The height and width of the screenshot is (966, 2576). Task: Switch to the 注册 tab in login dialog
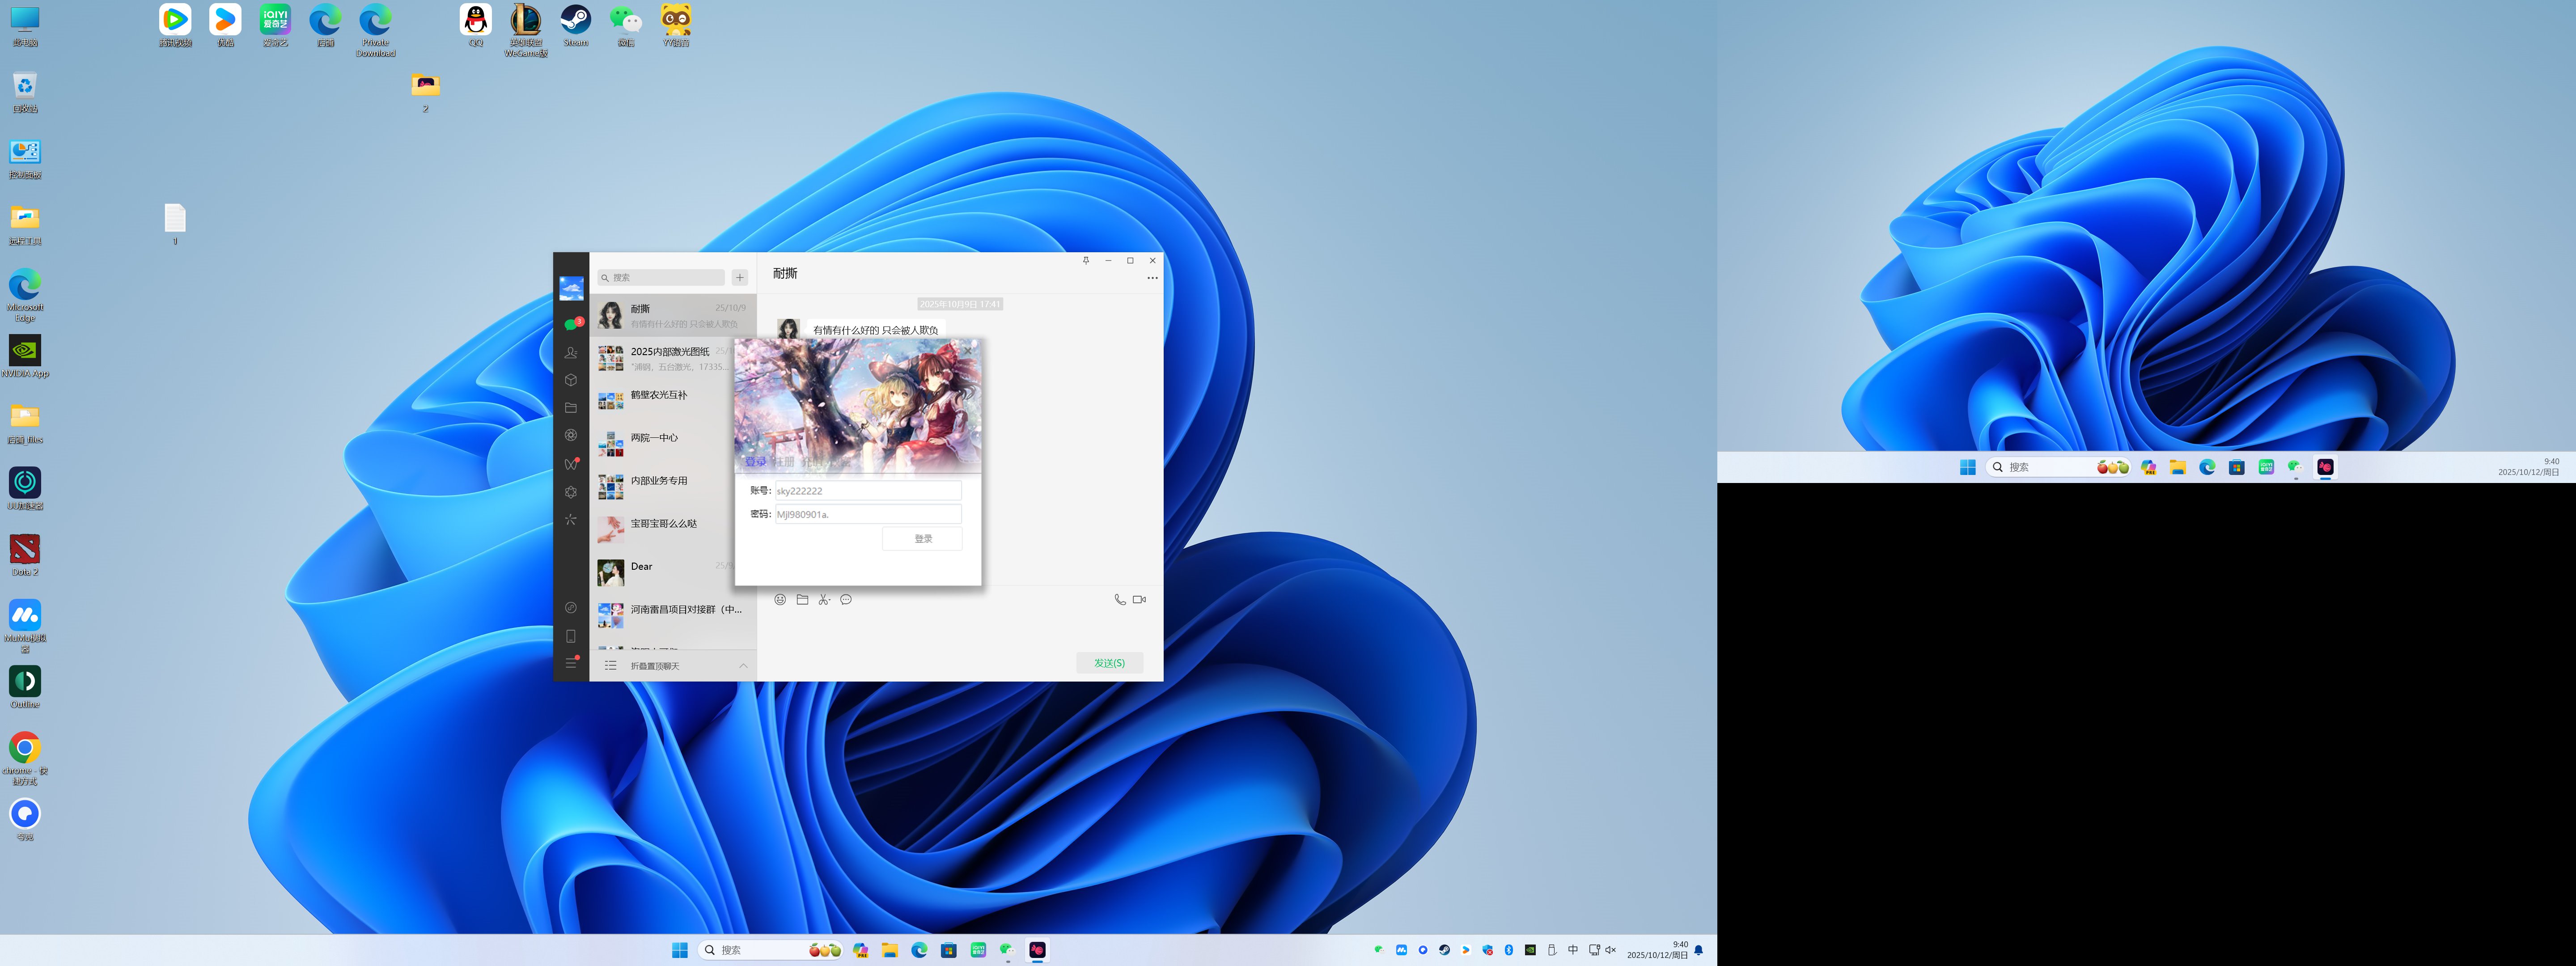pyautogui.click(x=783, y=462)
